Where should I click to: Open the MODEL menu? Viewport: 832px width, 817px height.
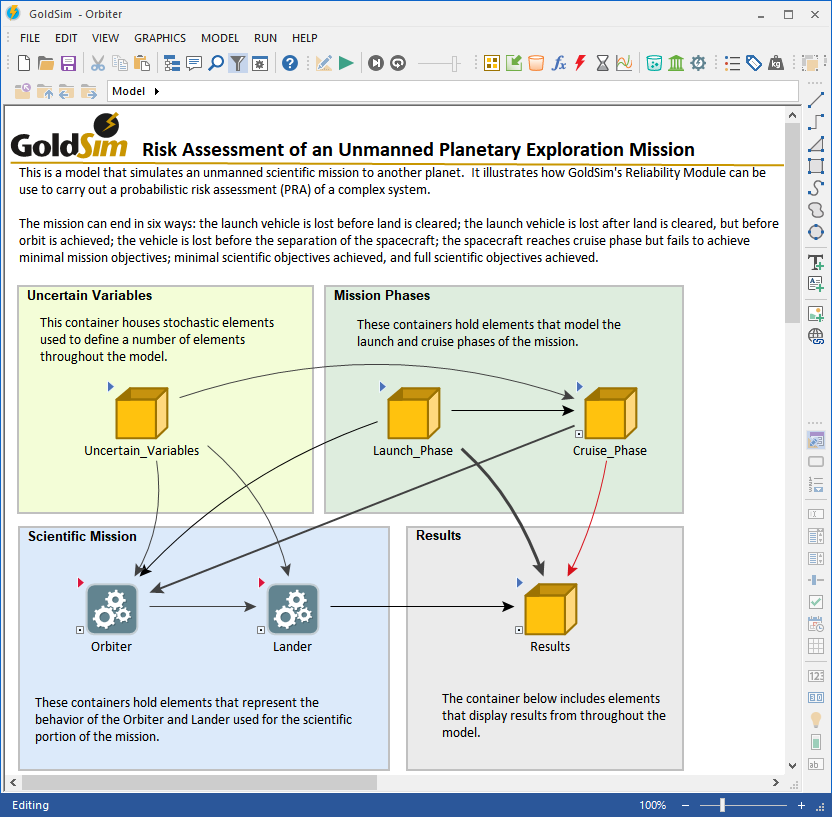[x=220, y=38]
